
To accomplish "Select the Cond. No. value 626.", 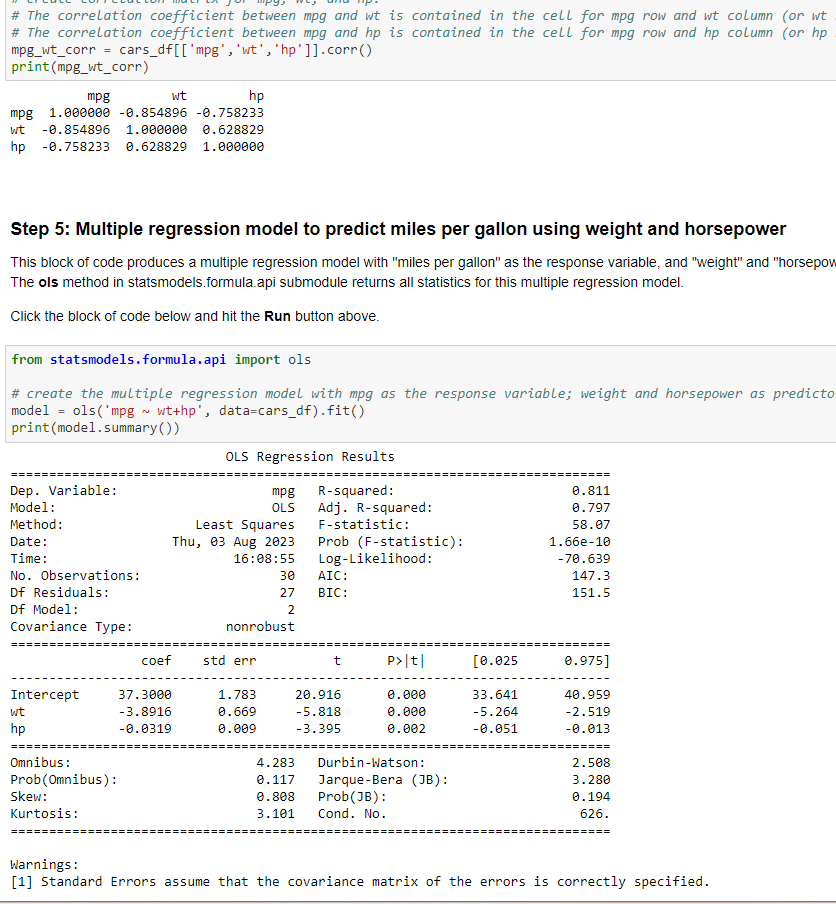I will click(x=595, y=814).
